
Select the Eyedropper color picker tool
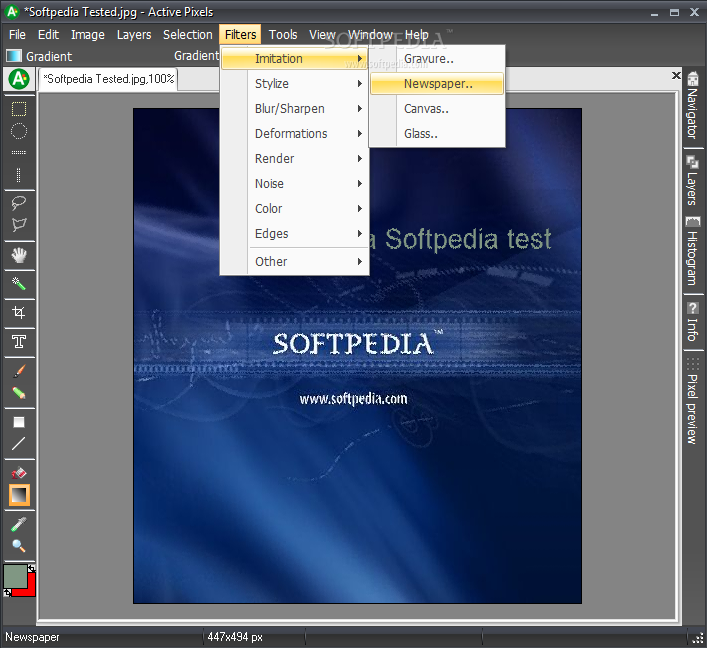(18, 524)
